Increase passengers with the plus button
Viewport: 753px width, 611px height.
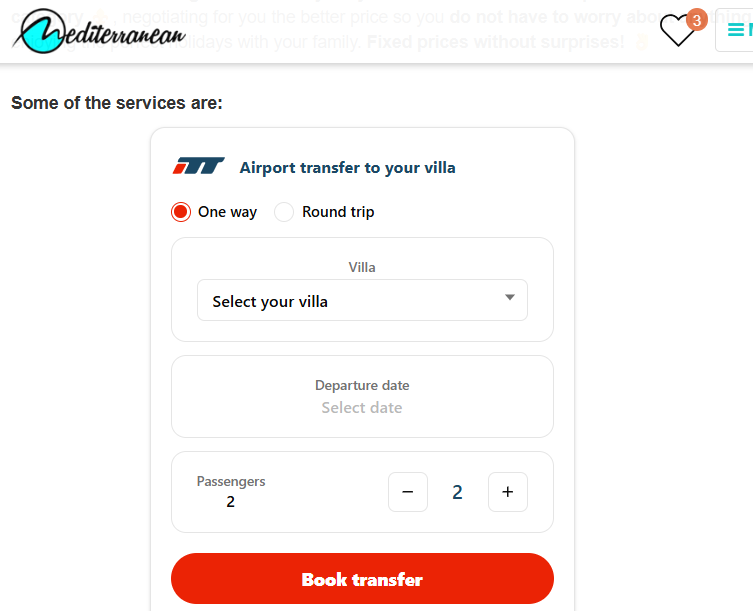pos(508,492)
